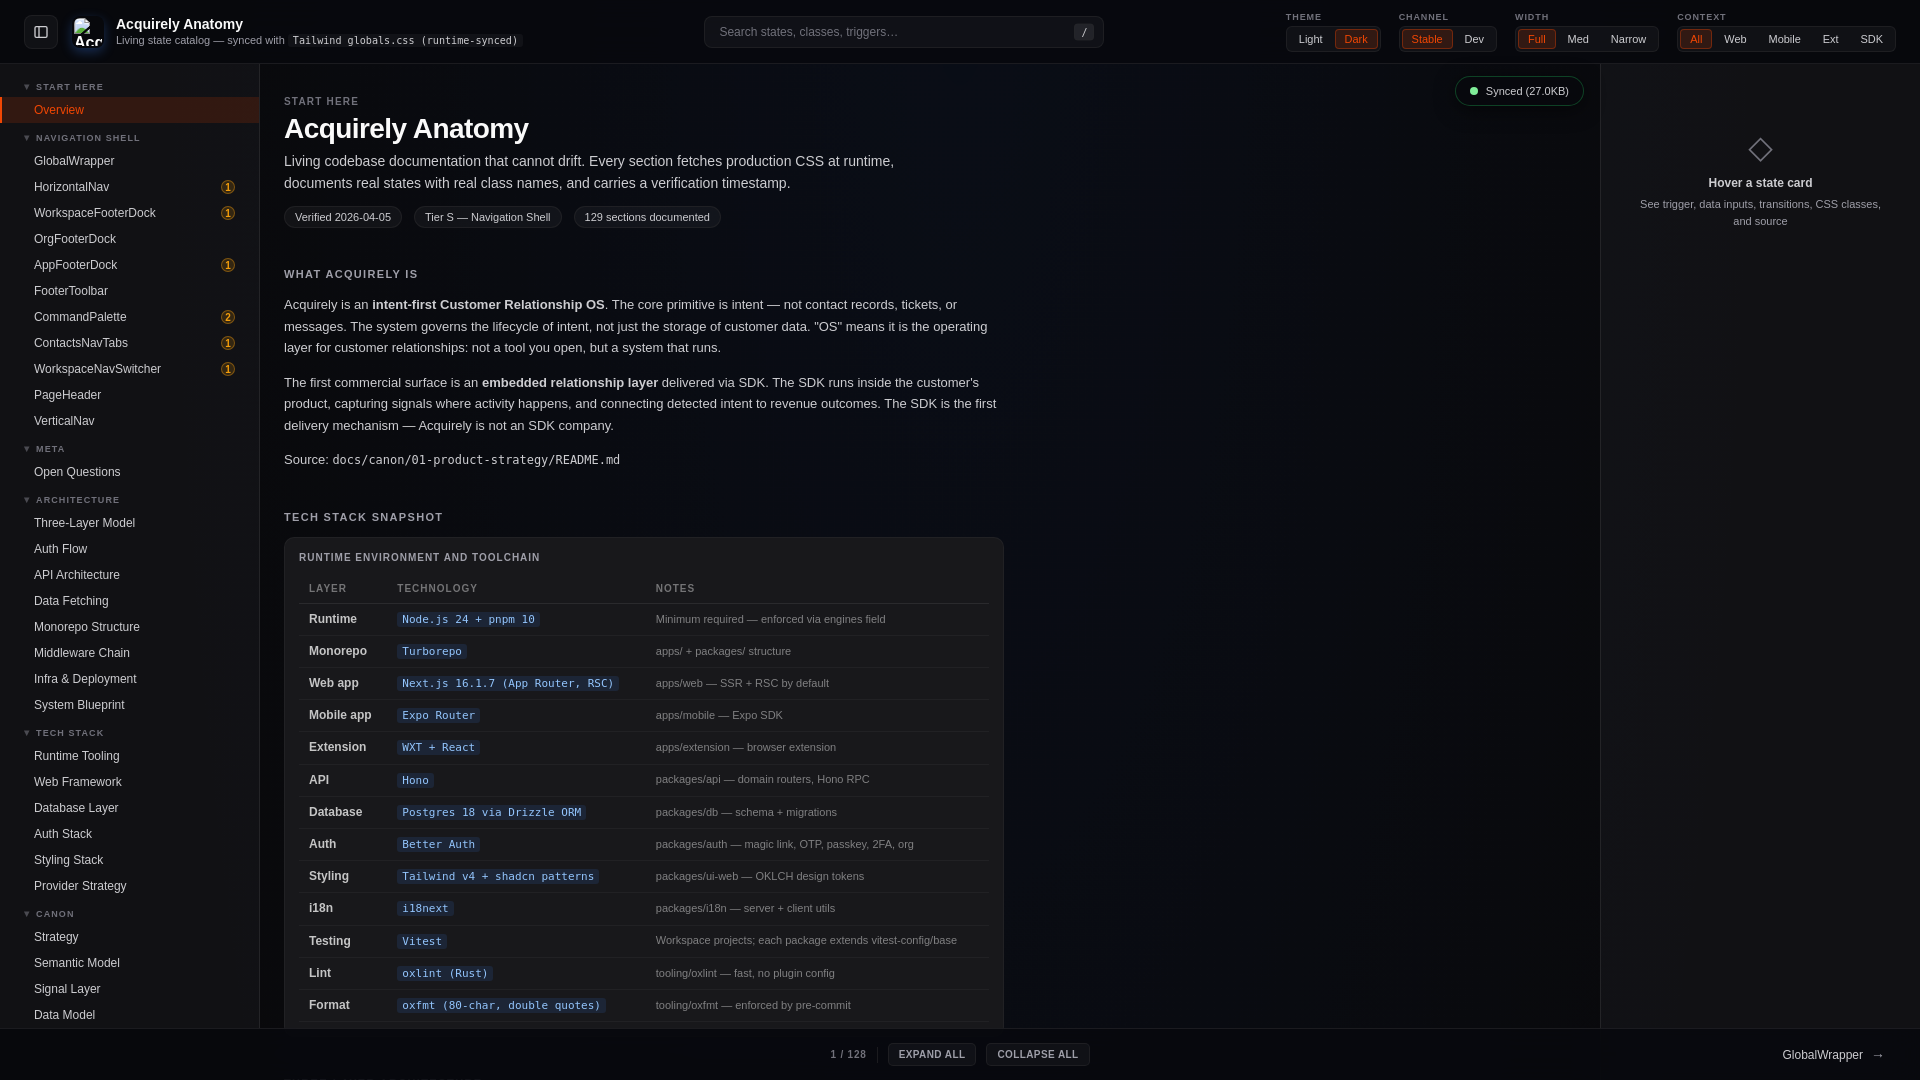Viewport: 1920px width, 1080px height.
Task: Open the Middleware Chain page
Action: pos(130,653)
